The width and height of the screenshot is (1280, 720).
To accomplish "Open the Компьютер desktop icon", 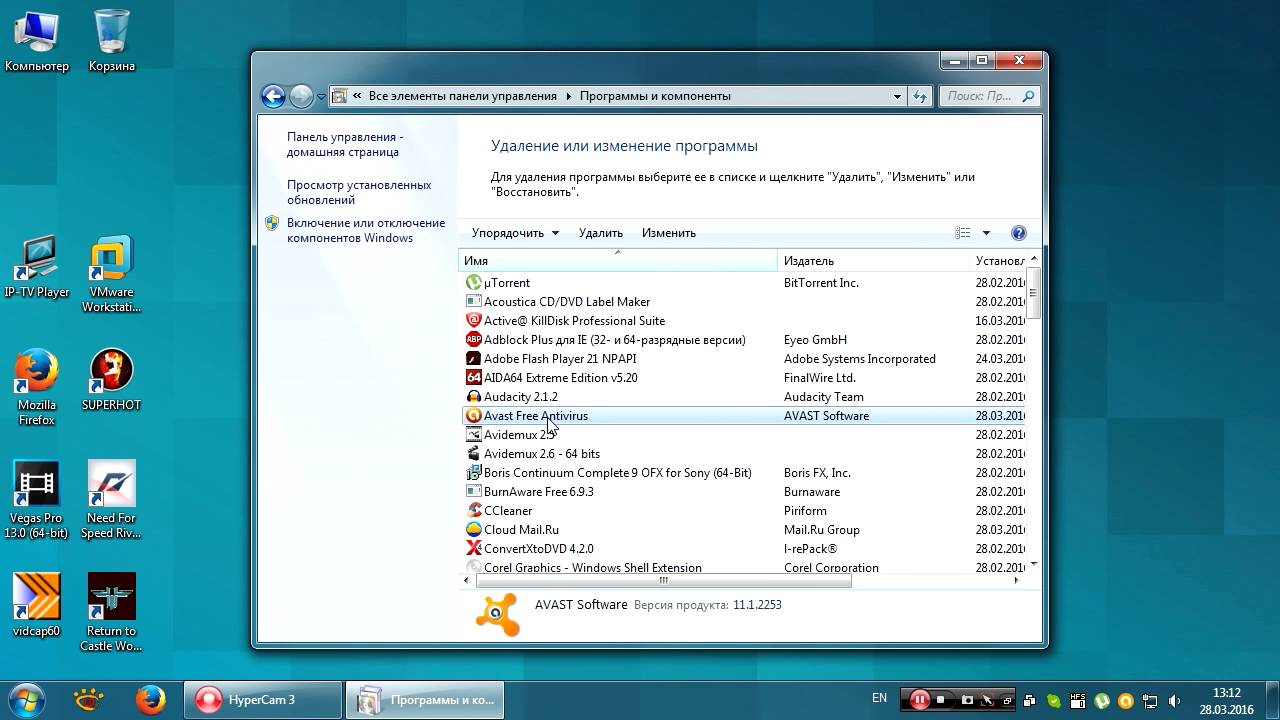I will (x=37, y=40).
